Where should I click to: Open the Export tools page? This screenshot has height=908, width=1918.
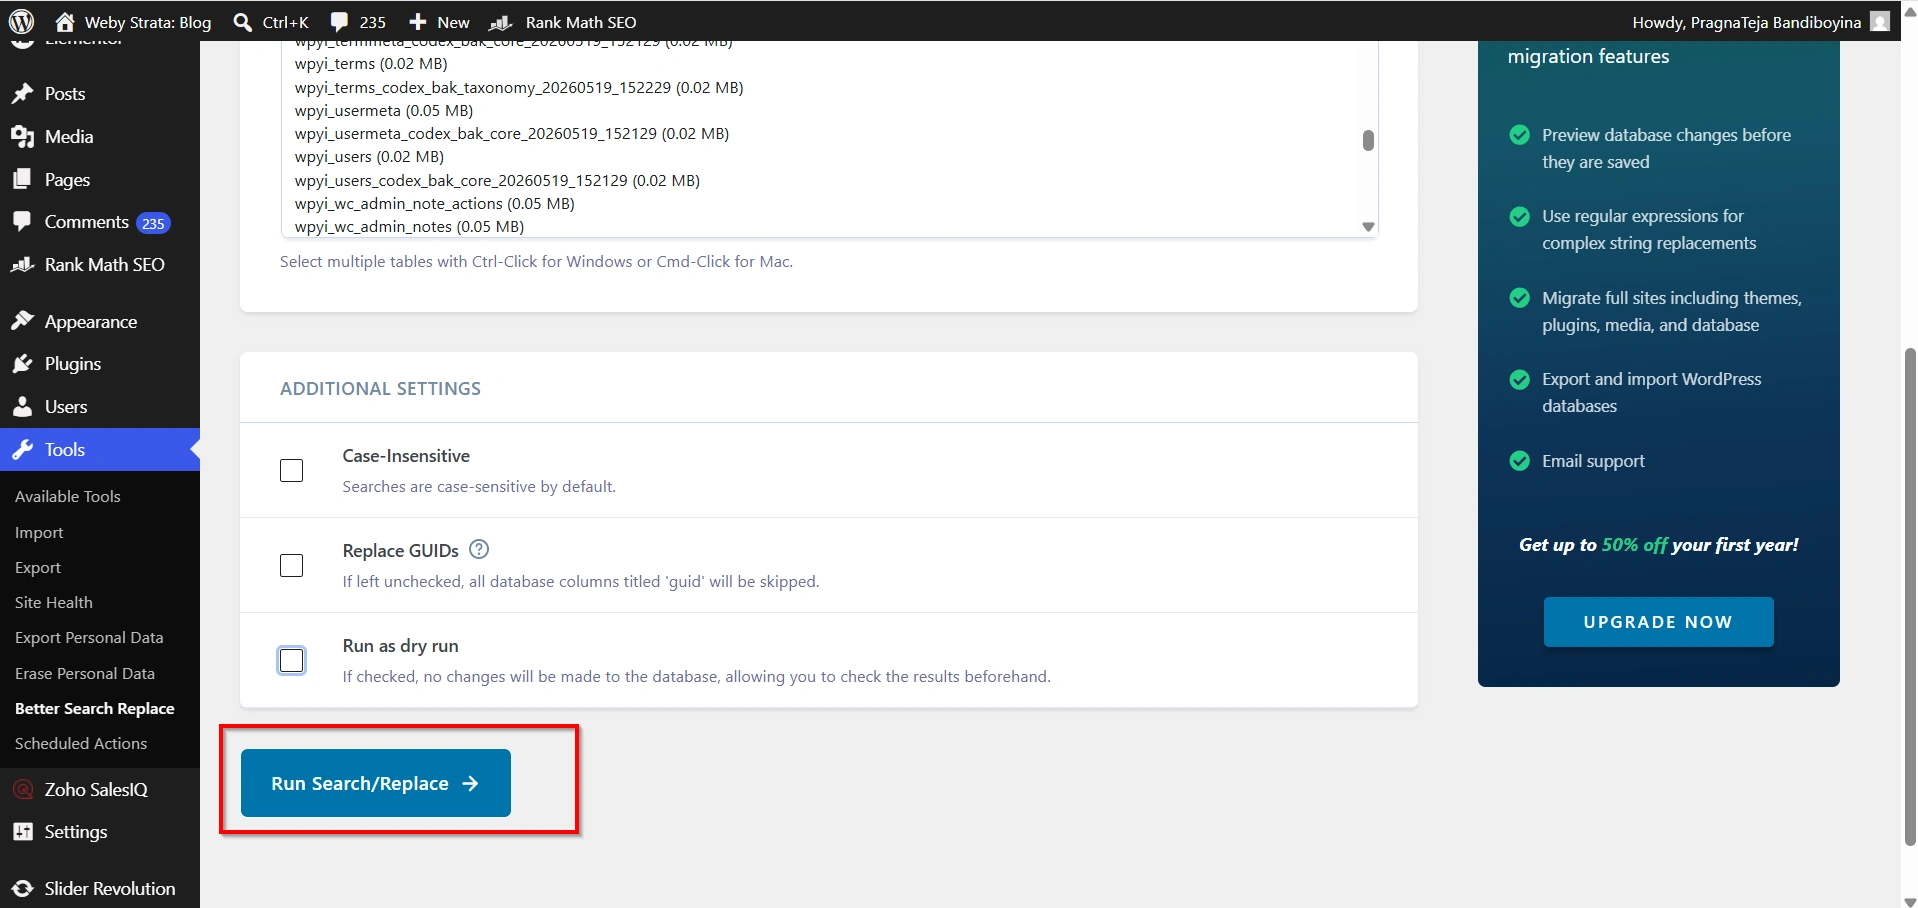tap(38, 567)
